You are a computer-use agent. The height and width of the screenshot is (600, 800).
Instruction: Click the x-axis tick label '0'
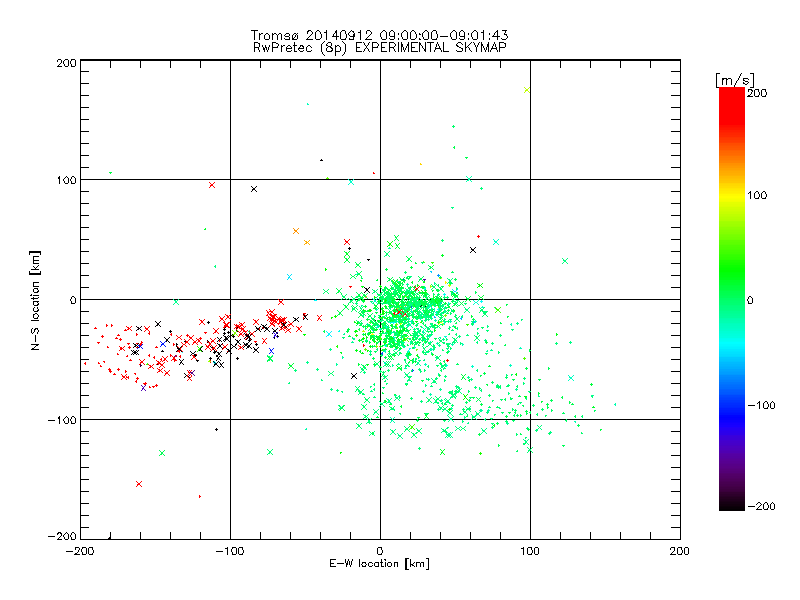380,551
